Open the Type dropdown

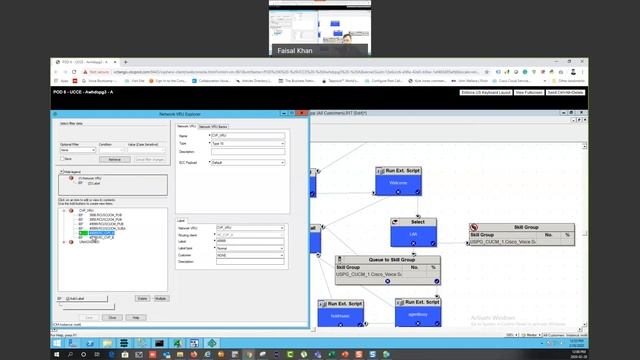coord(248,144)
